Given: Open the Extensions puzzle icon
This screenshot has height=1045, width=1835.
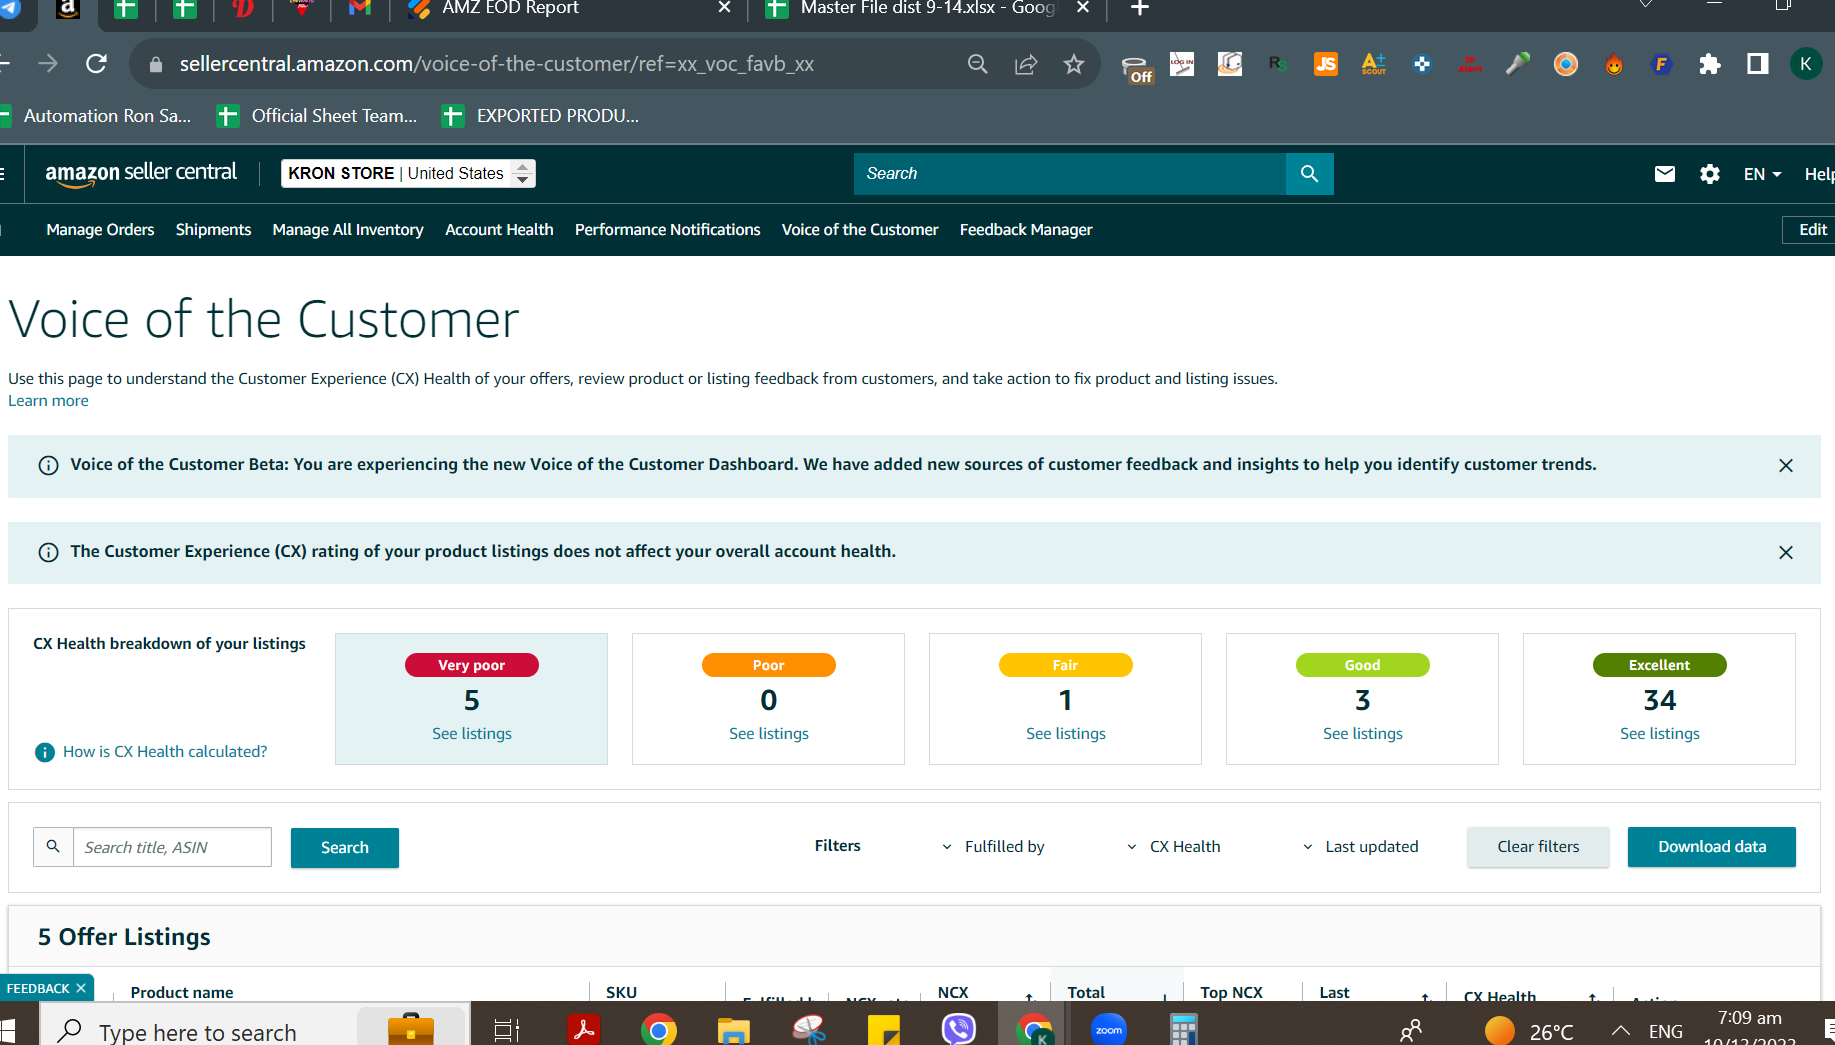Looking at the screenshot, I should [1710, 64].
